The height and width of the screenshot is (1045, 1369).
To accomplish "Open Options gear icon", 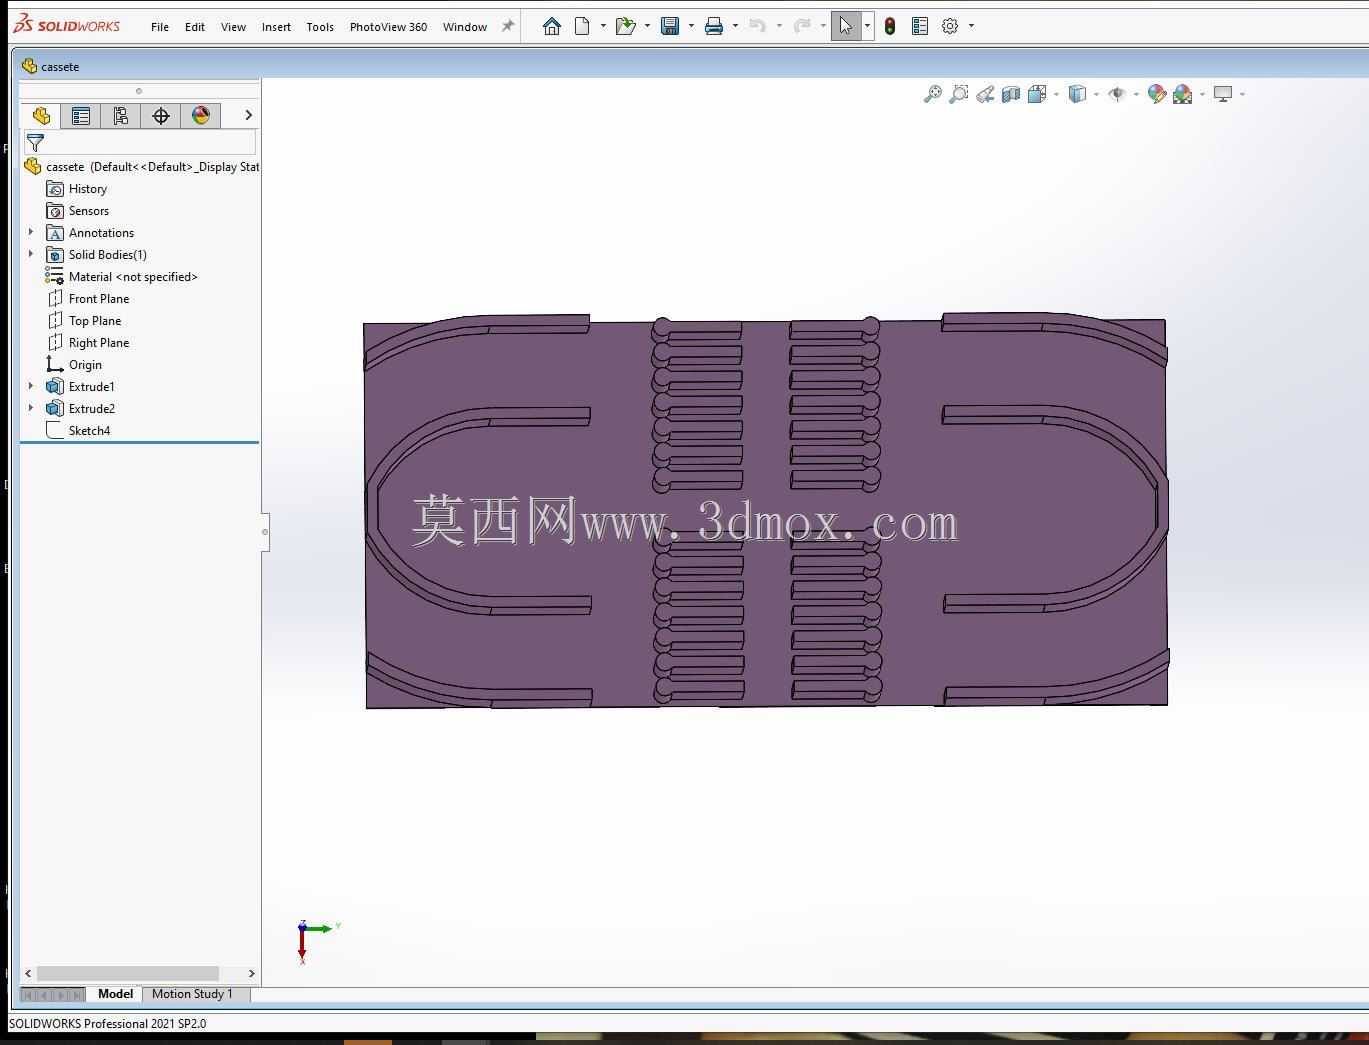I will point(950,26).
